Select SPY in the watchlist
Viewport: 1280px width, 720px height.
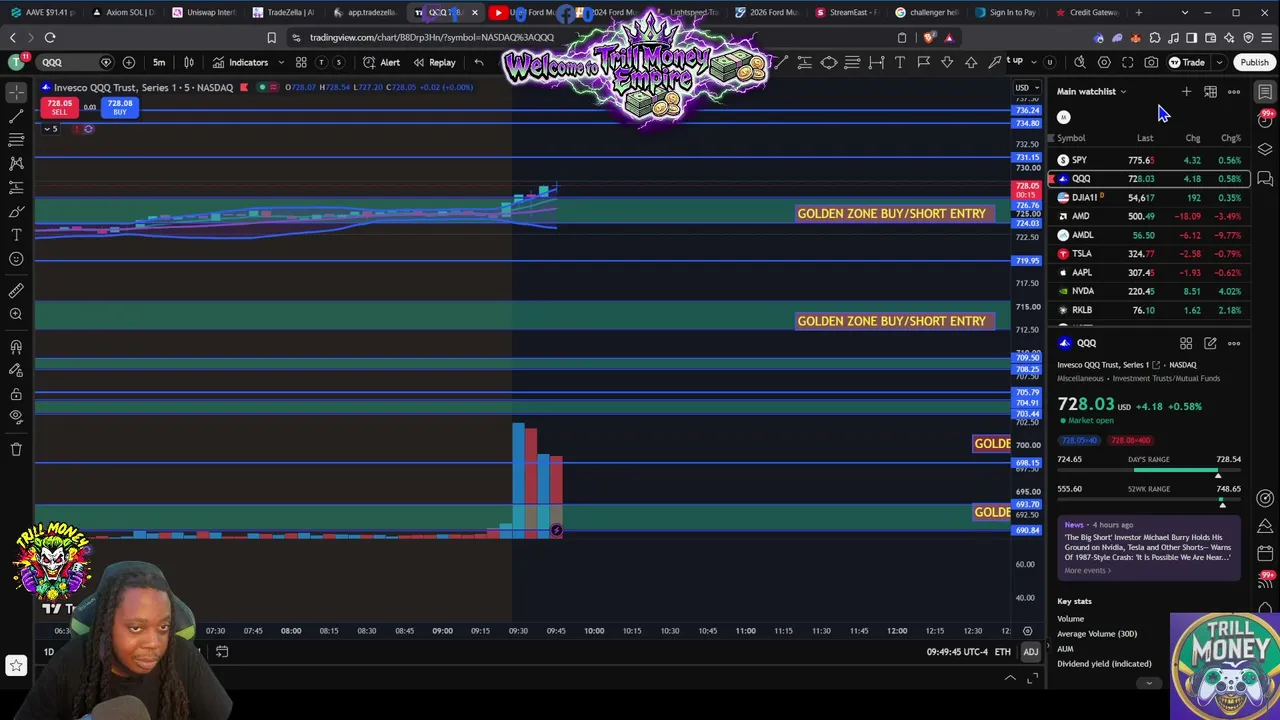point(1149,160)
